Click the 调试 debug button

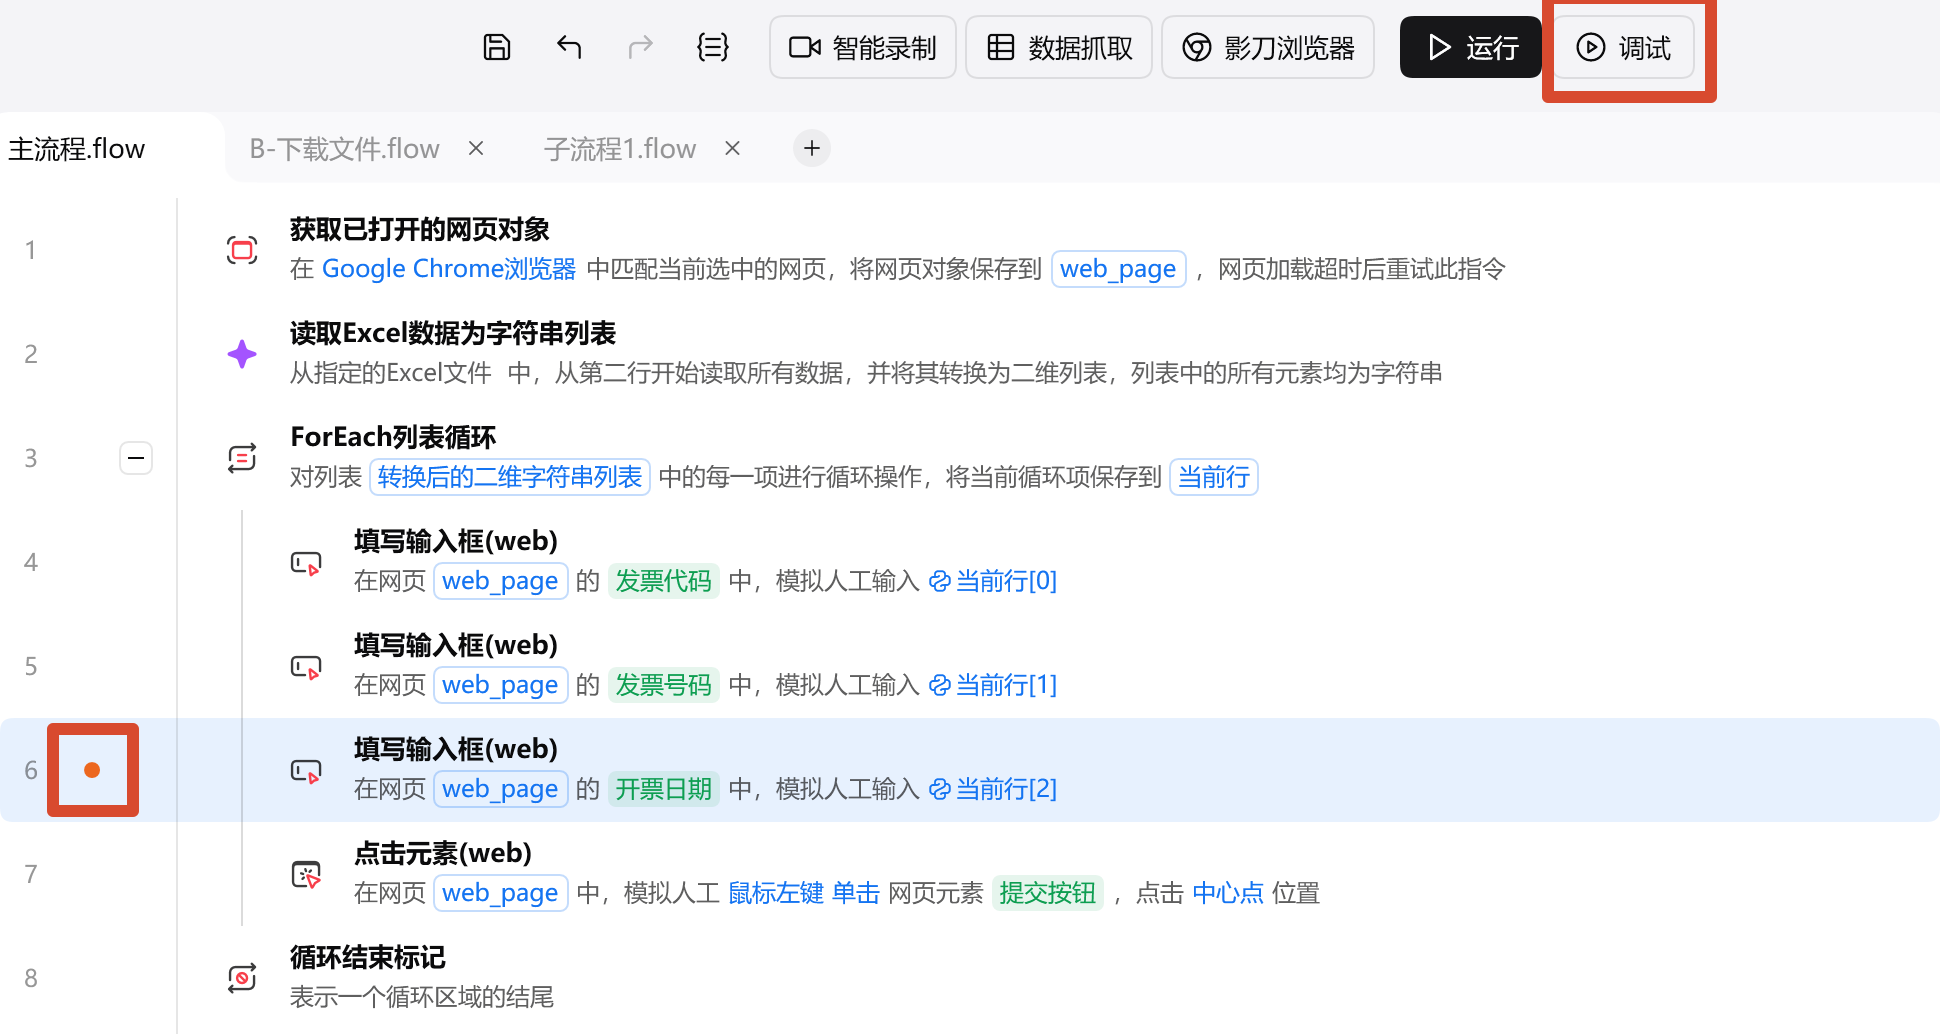click(x=1624, y=47)
